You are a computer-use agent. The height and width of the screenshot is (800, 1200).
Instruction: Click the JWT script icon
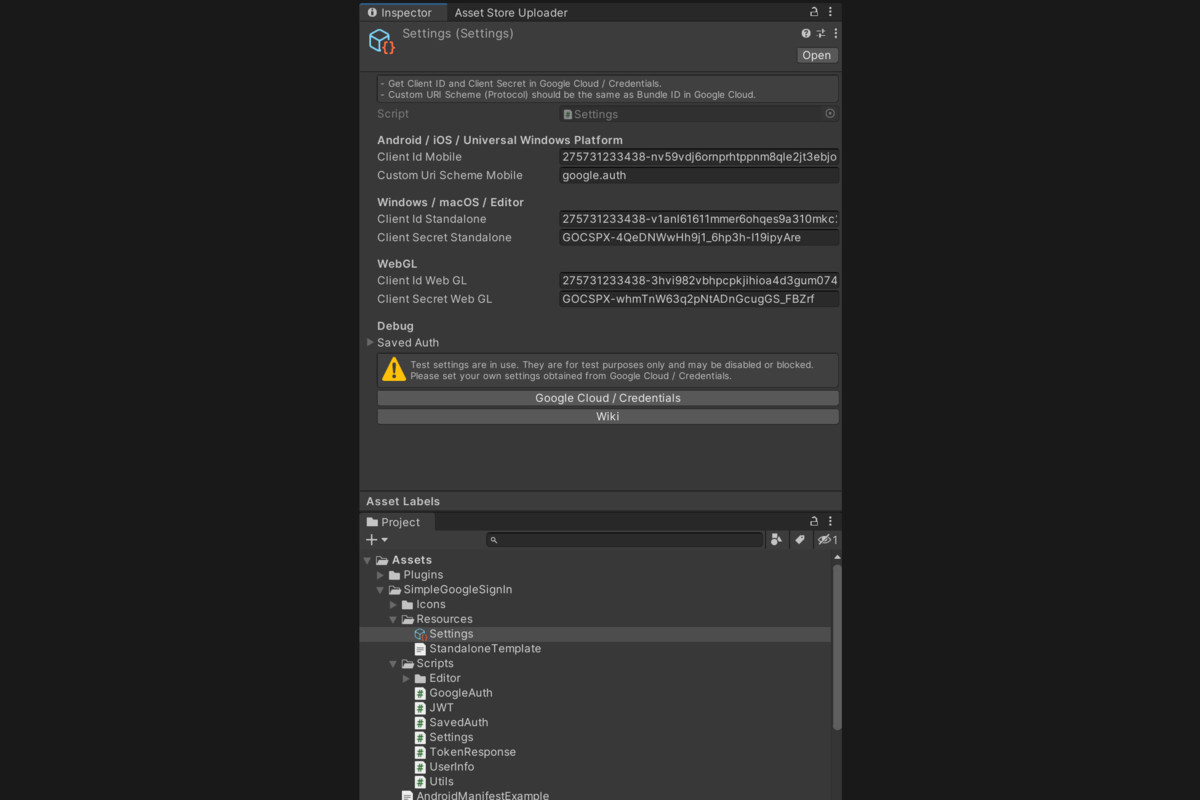[420, 708]
